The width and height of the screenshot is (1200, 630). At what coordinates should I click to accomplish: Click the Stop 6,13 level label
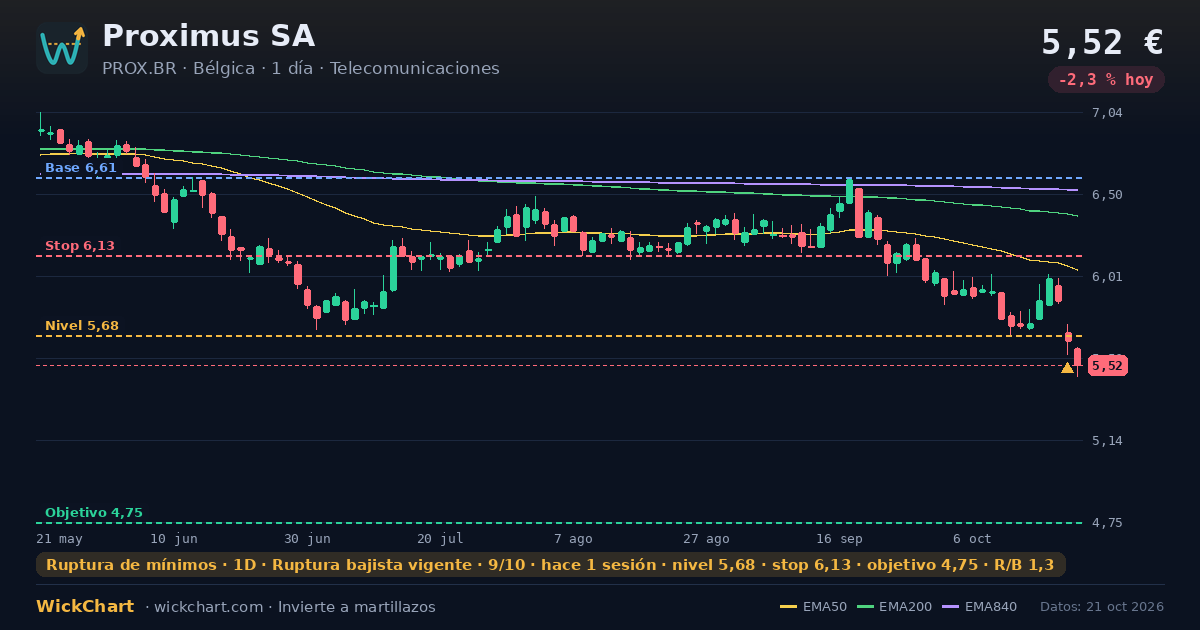click(80, 246)
